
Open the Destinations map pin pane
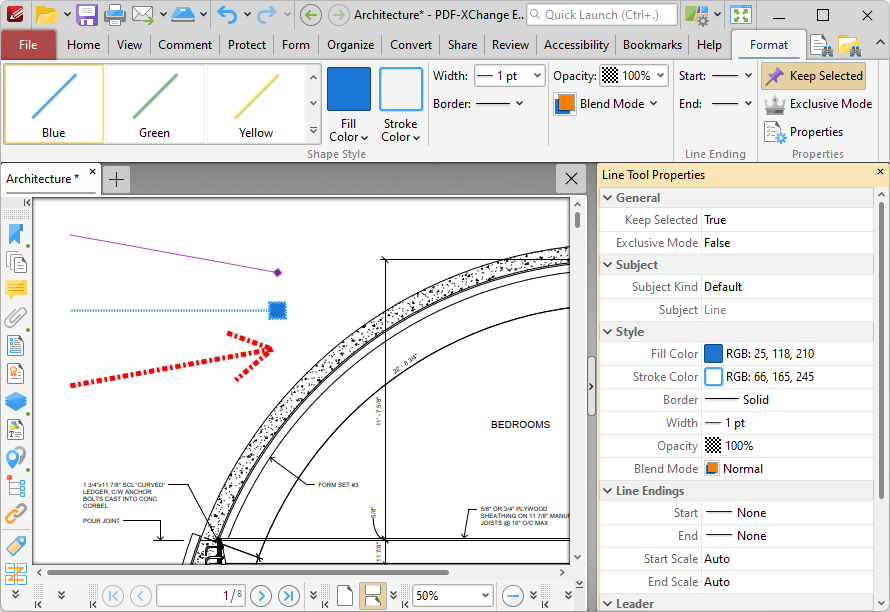(16, 458)
